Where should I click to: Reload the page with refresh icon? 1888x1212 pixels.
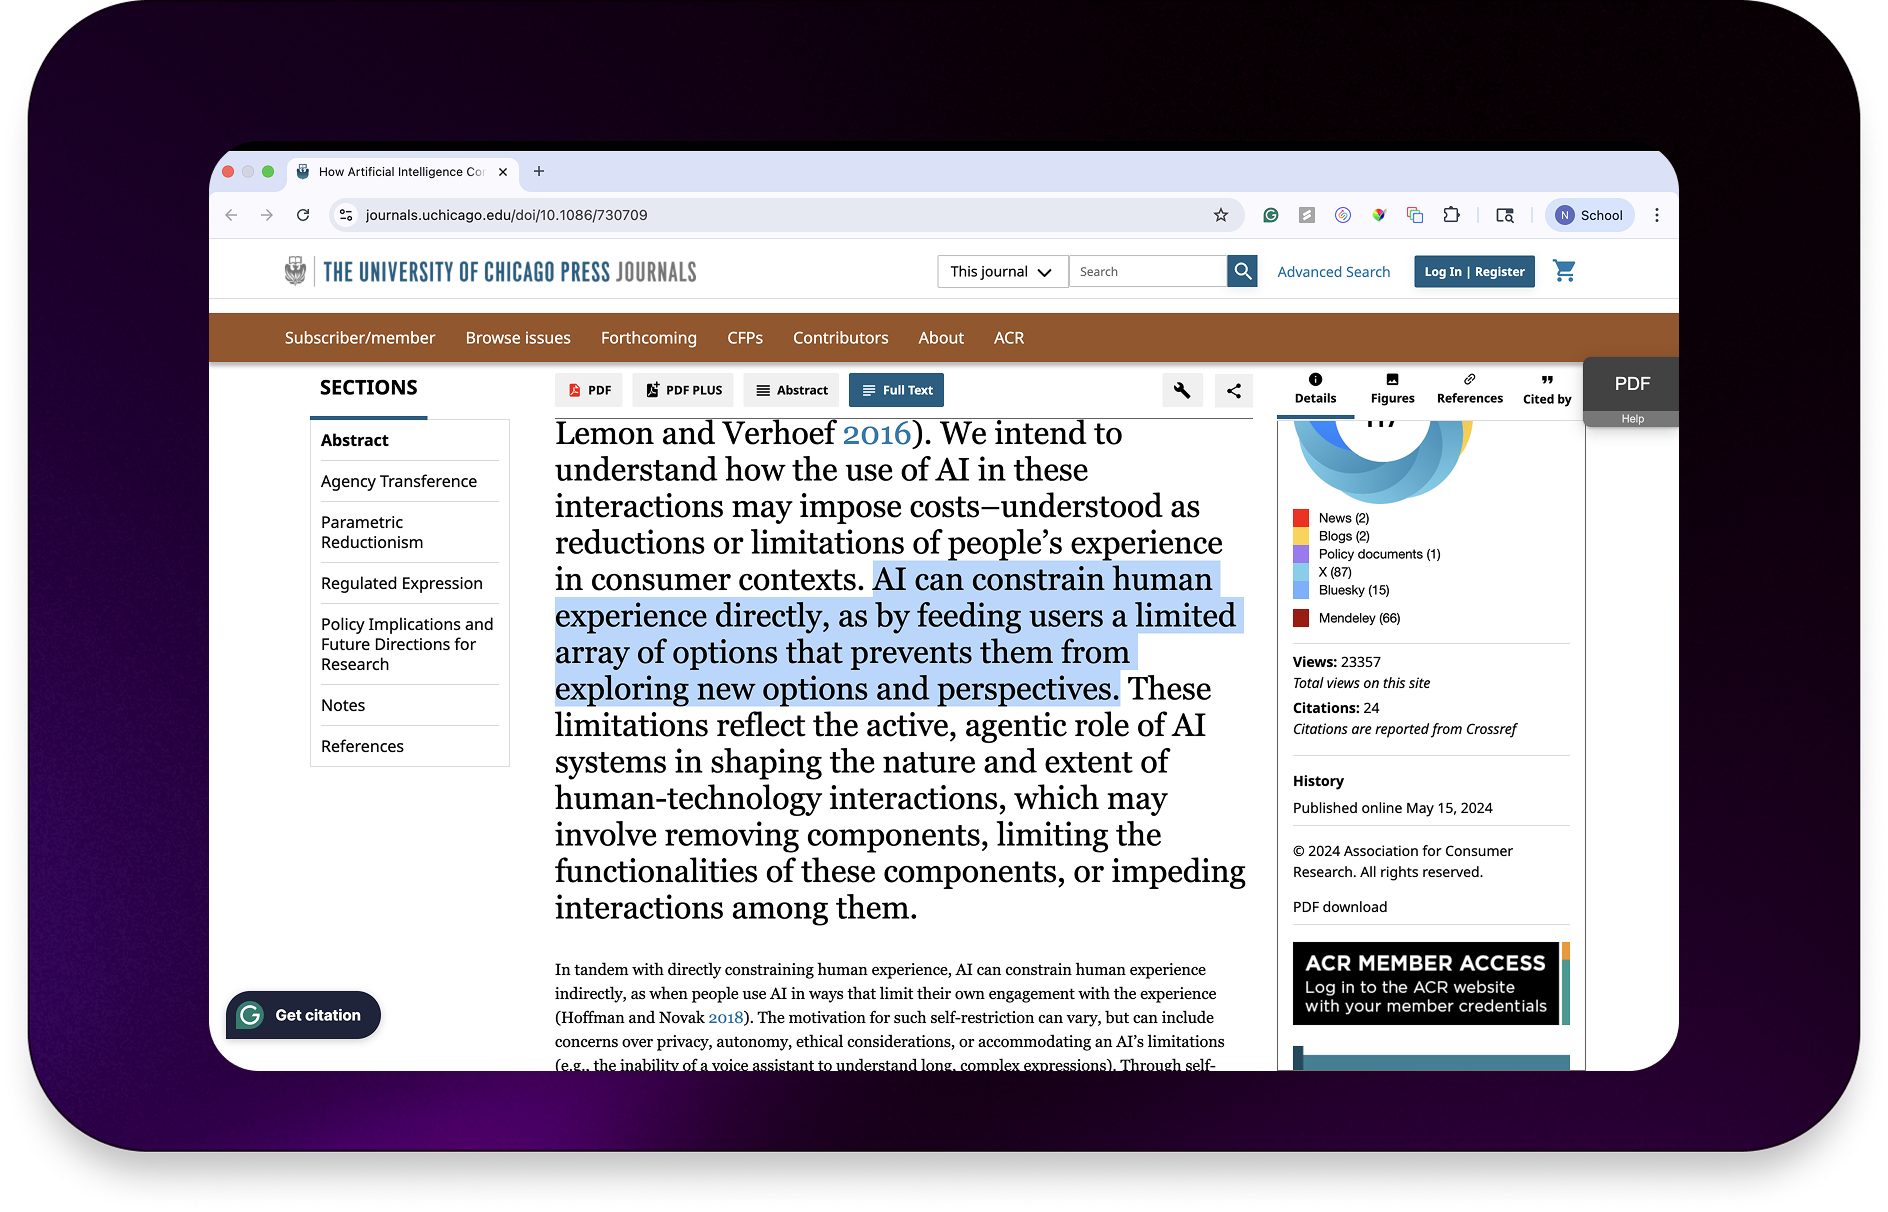(303, 215)
